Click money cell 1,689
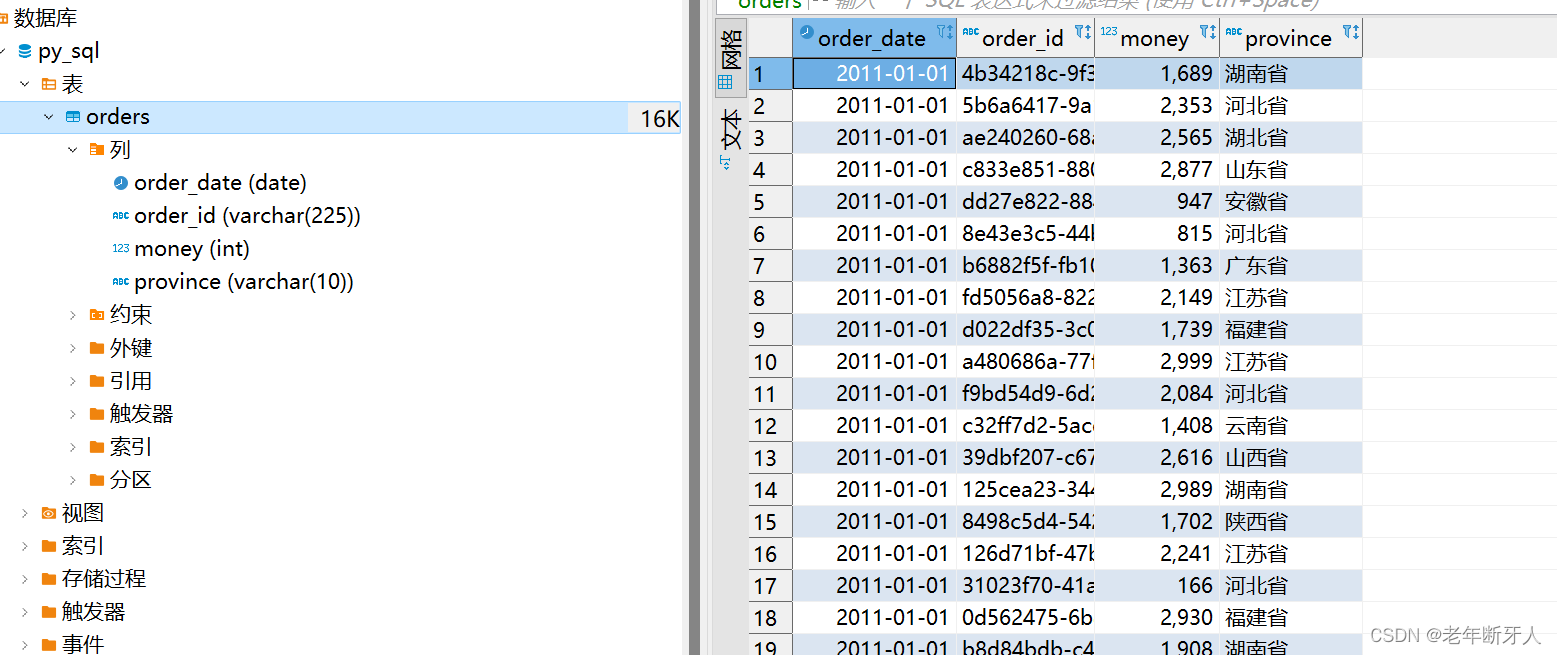The image size is (1557, 655). [1157, 74]
